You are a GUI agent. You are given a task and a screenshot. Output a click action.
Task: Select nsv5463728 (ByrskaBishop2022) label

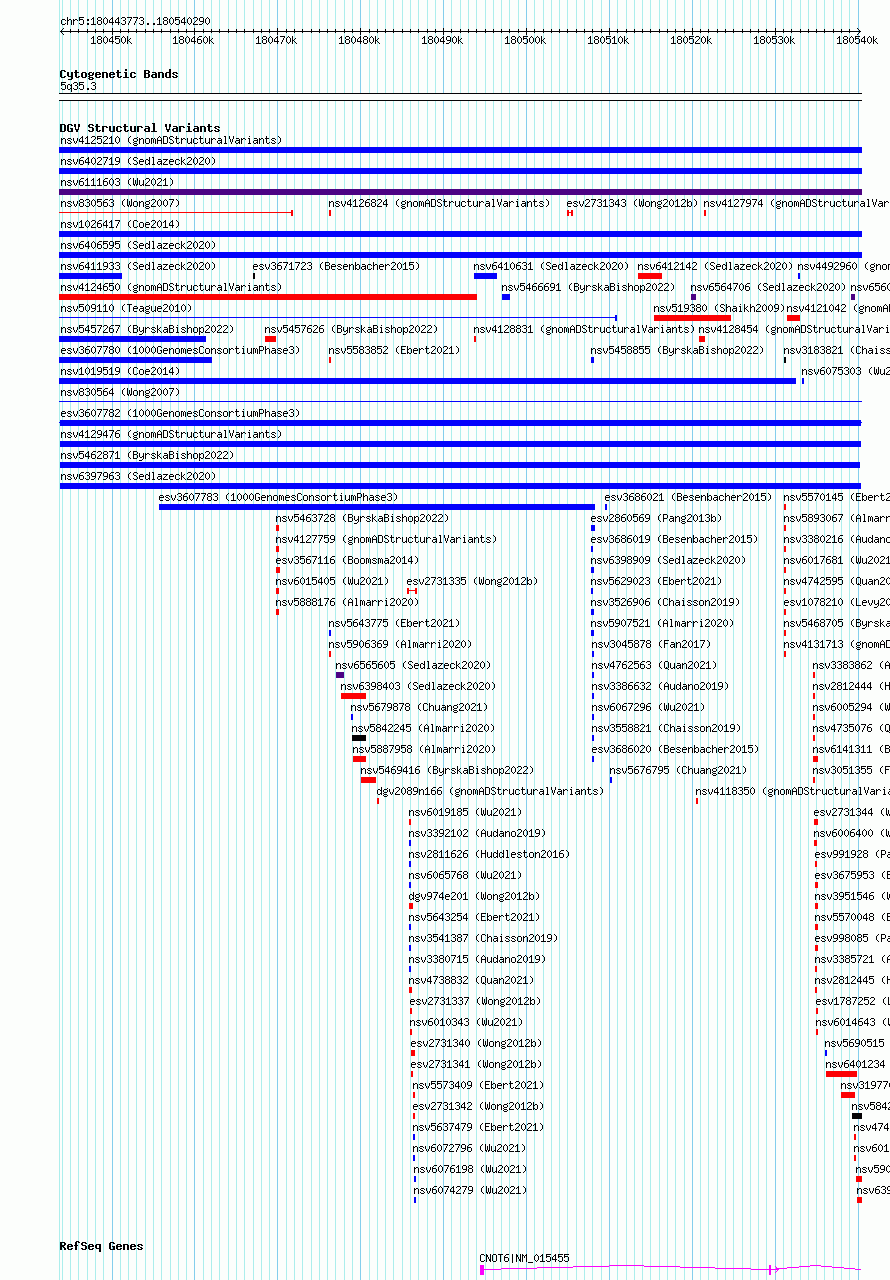click(362, 518)
